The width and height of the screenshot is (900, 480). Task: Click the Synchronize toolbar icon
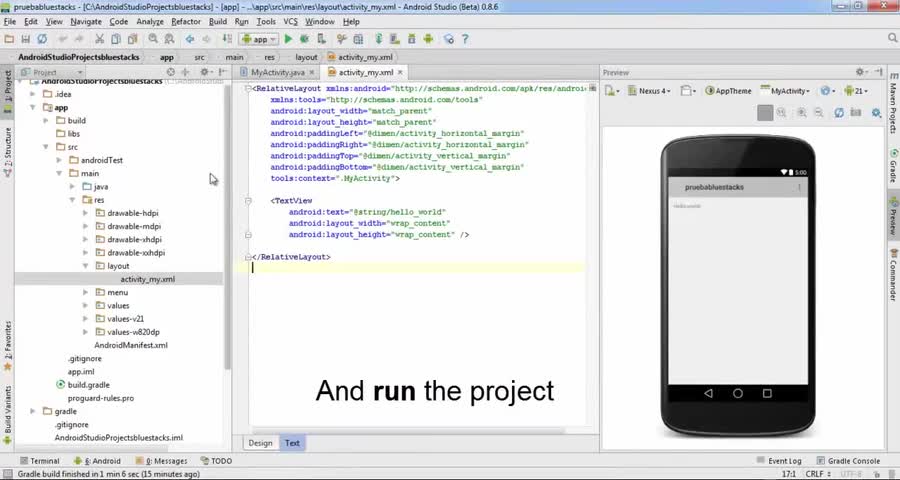pos(42,39)
